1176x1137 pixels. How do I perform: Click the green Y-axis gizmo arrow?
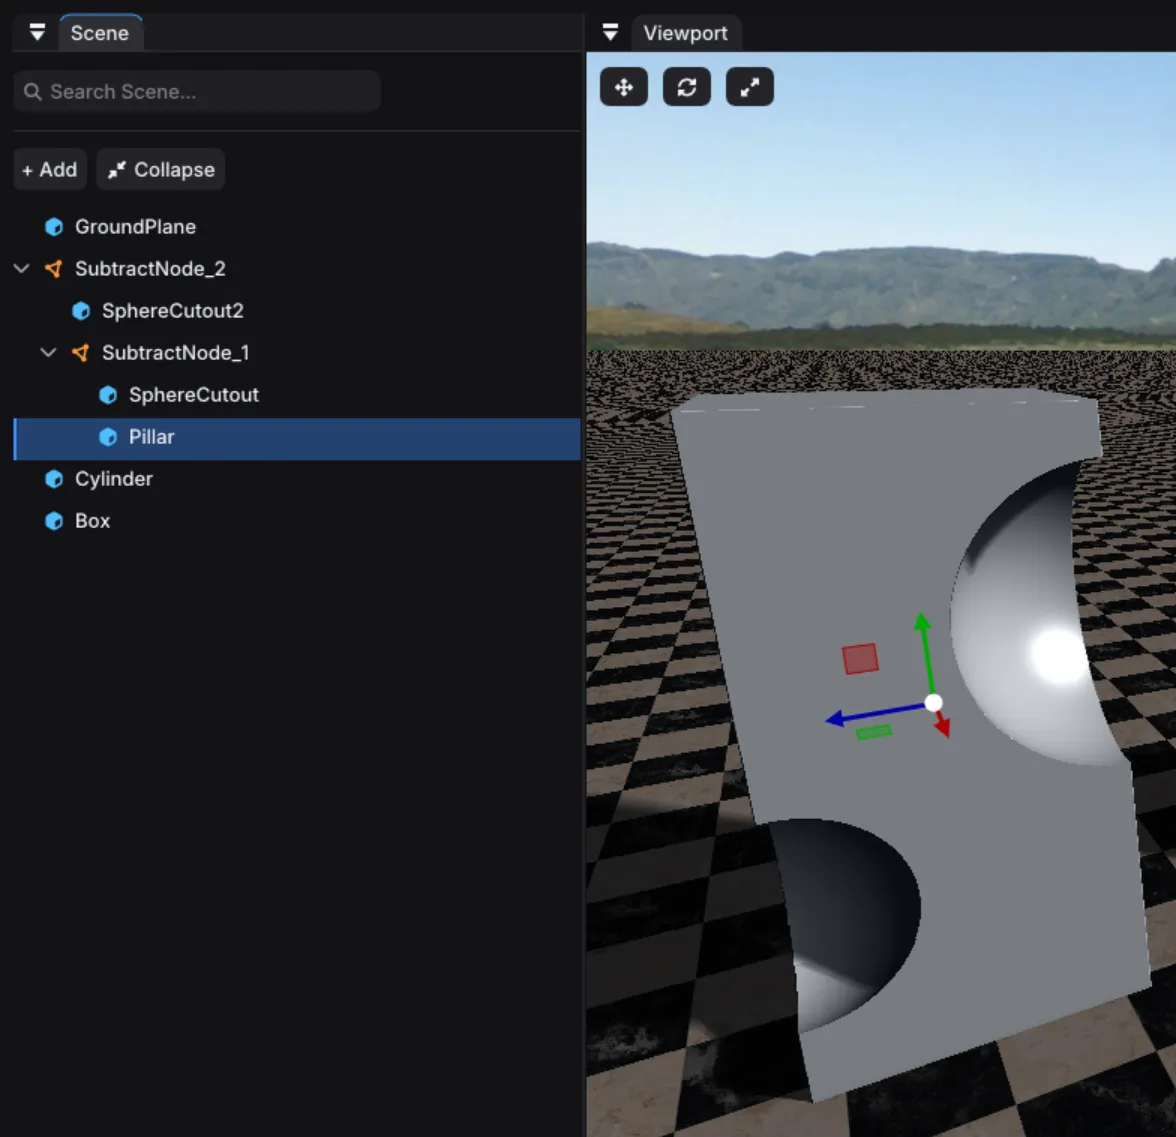pyautogui.click(x=925, y=651)
